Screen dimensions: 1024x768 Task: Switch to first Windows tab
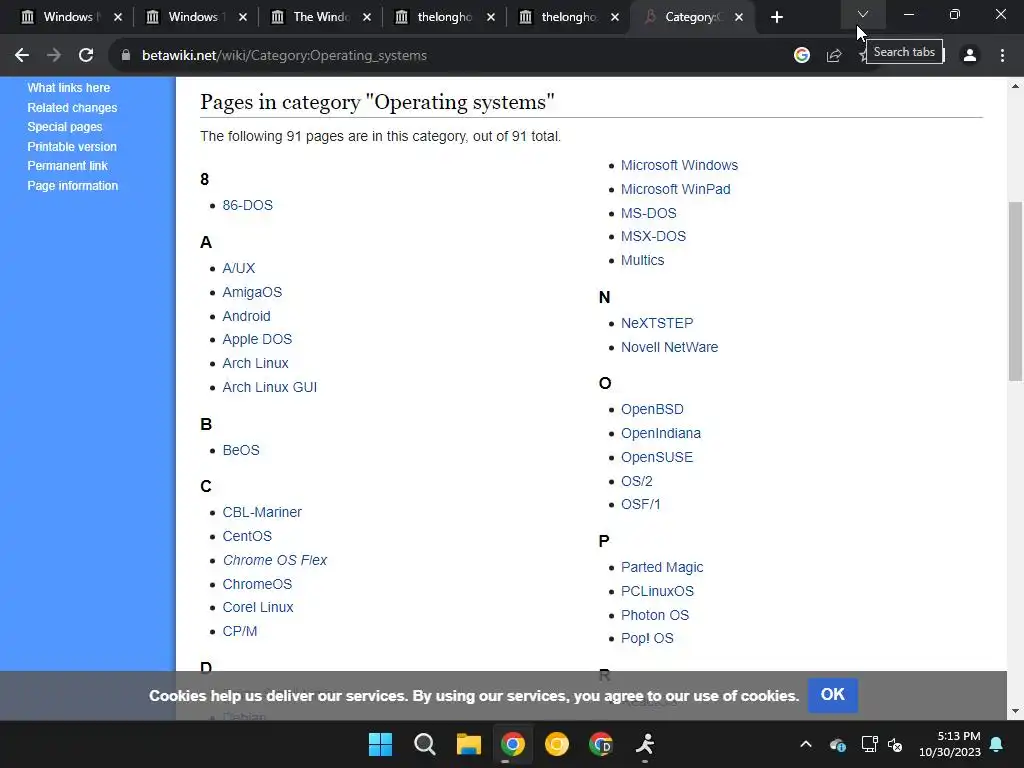tap(68, 17)
